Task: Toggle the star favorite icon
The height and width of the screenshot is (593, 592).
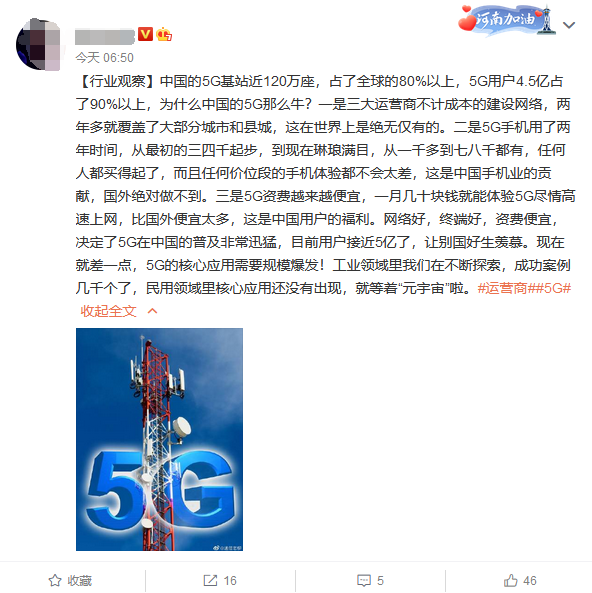Action: coord(55,580)
